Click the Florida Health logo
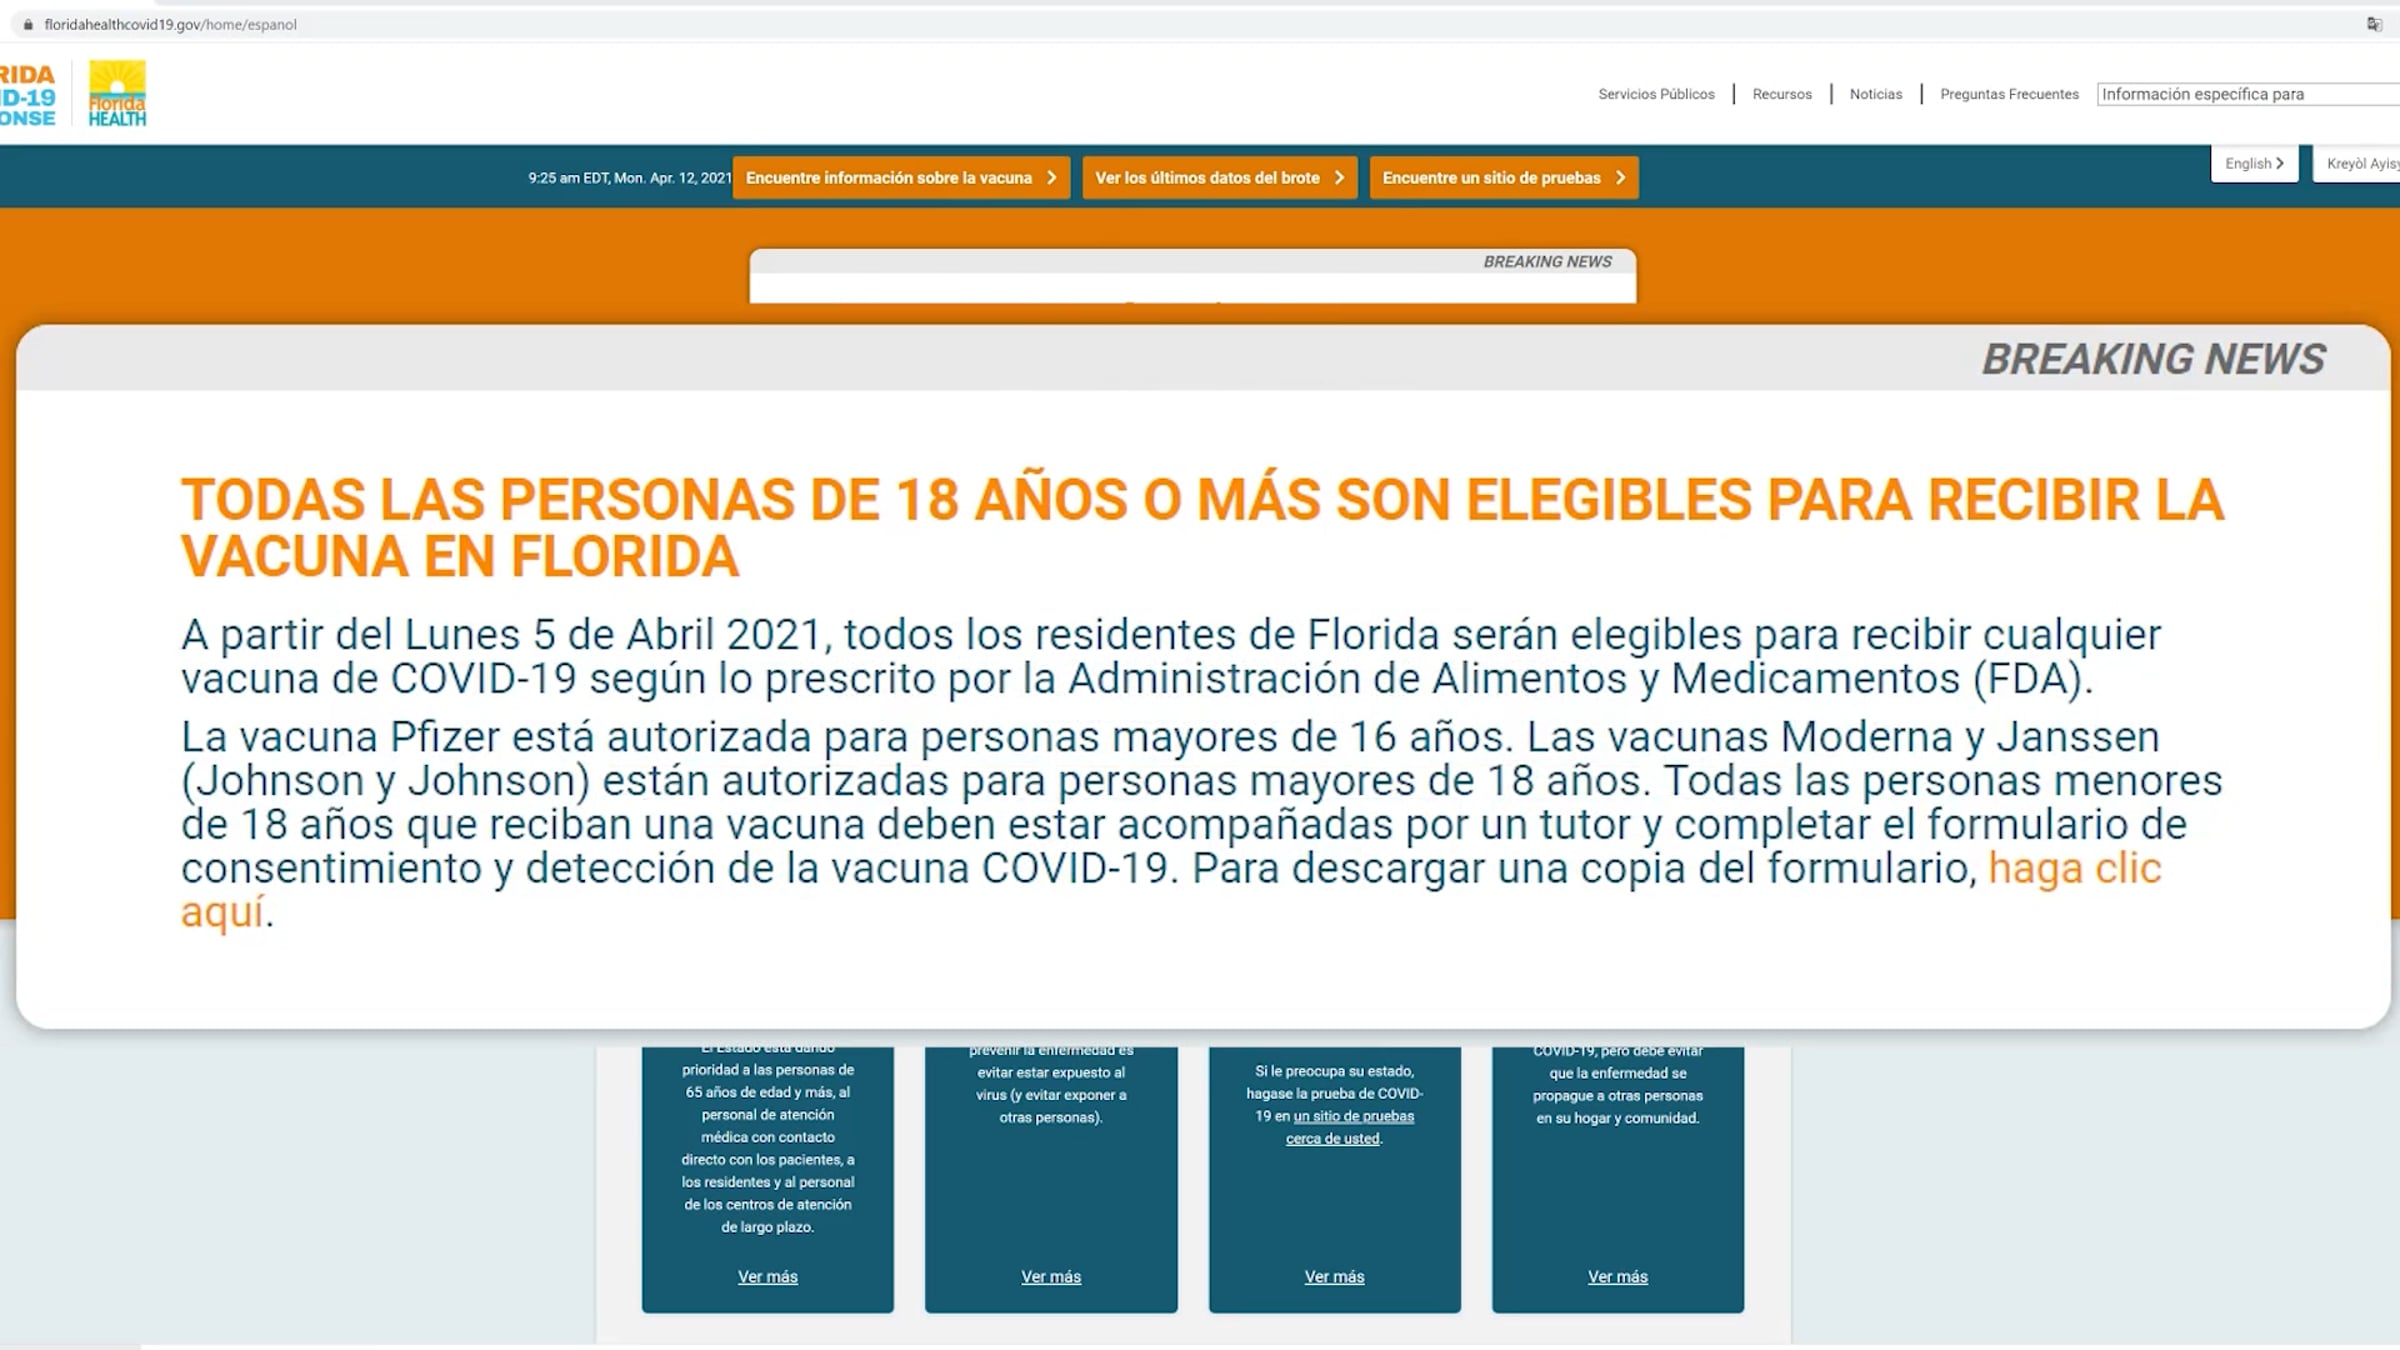This screenshot has width=2400, height=1350. (117, 94)
